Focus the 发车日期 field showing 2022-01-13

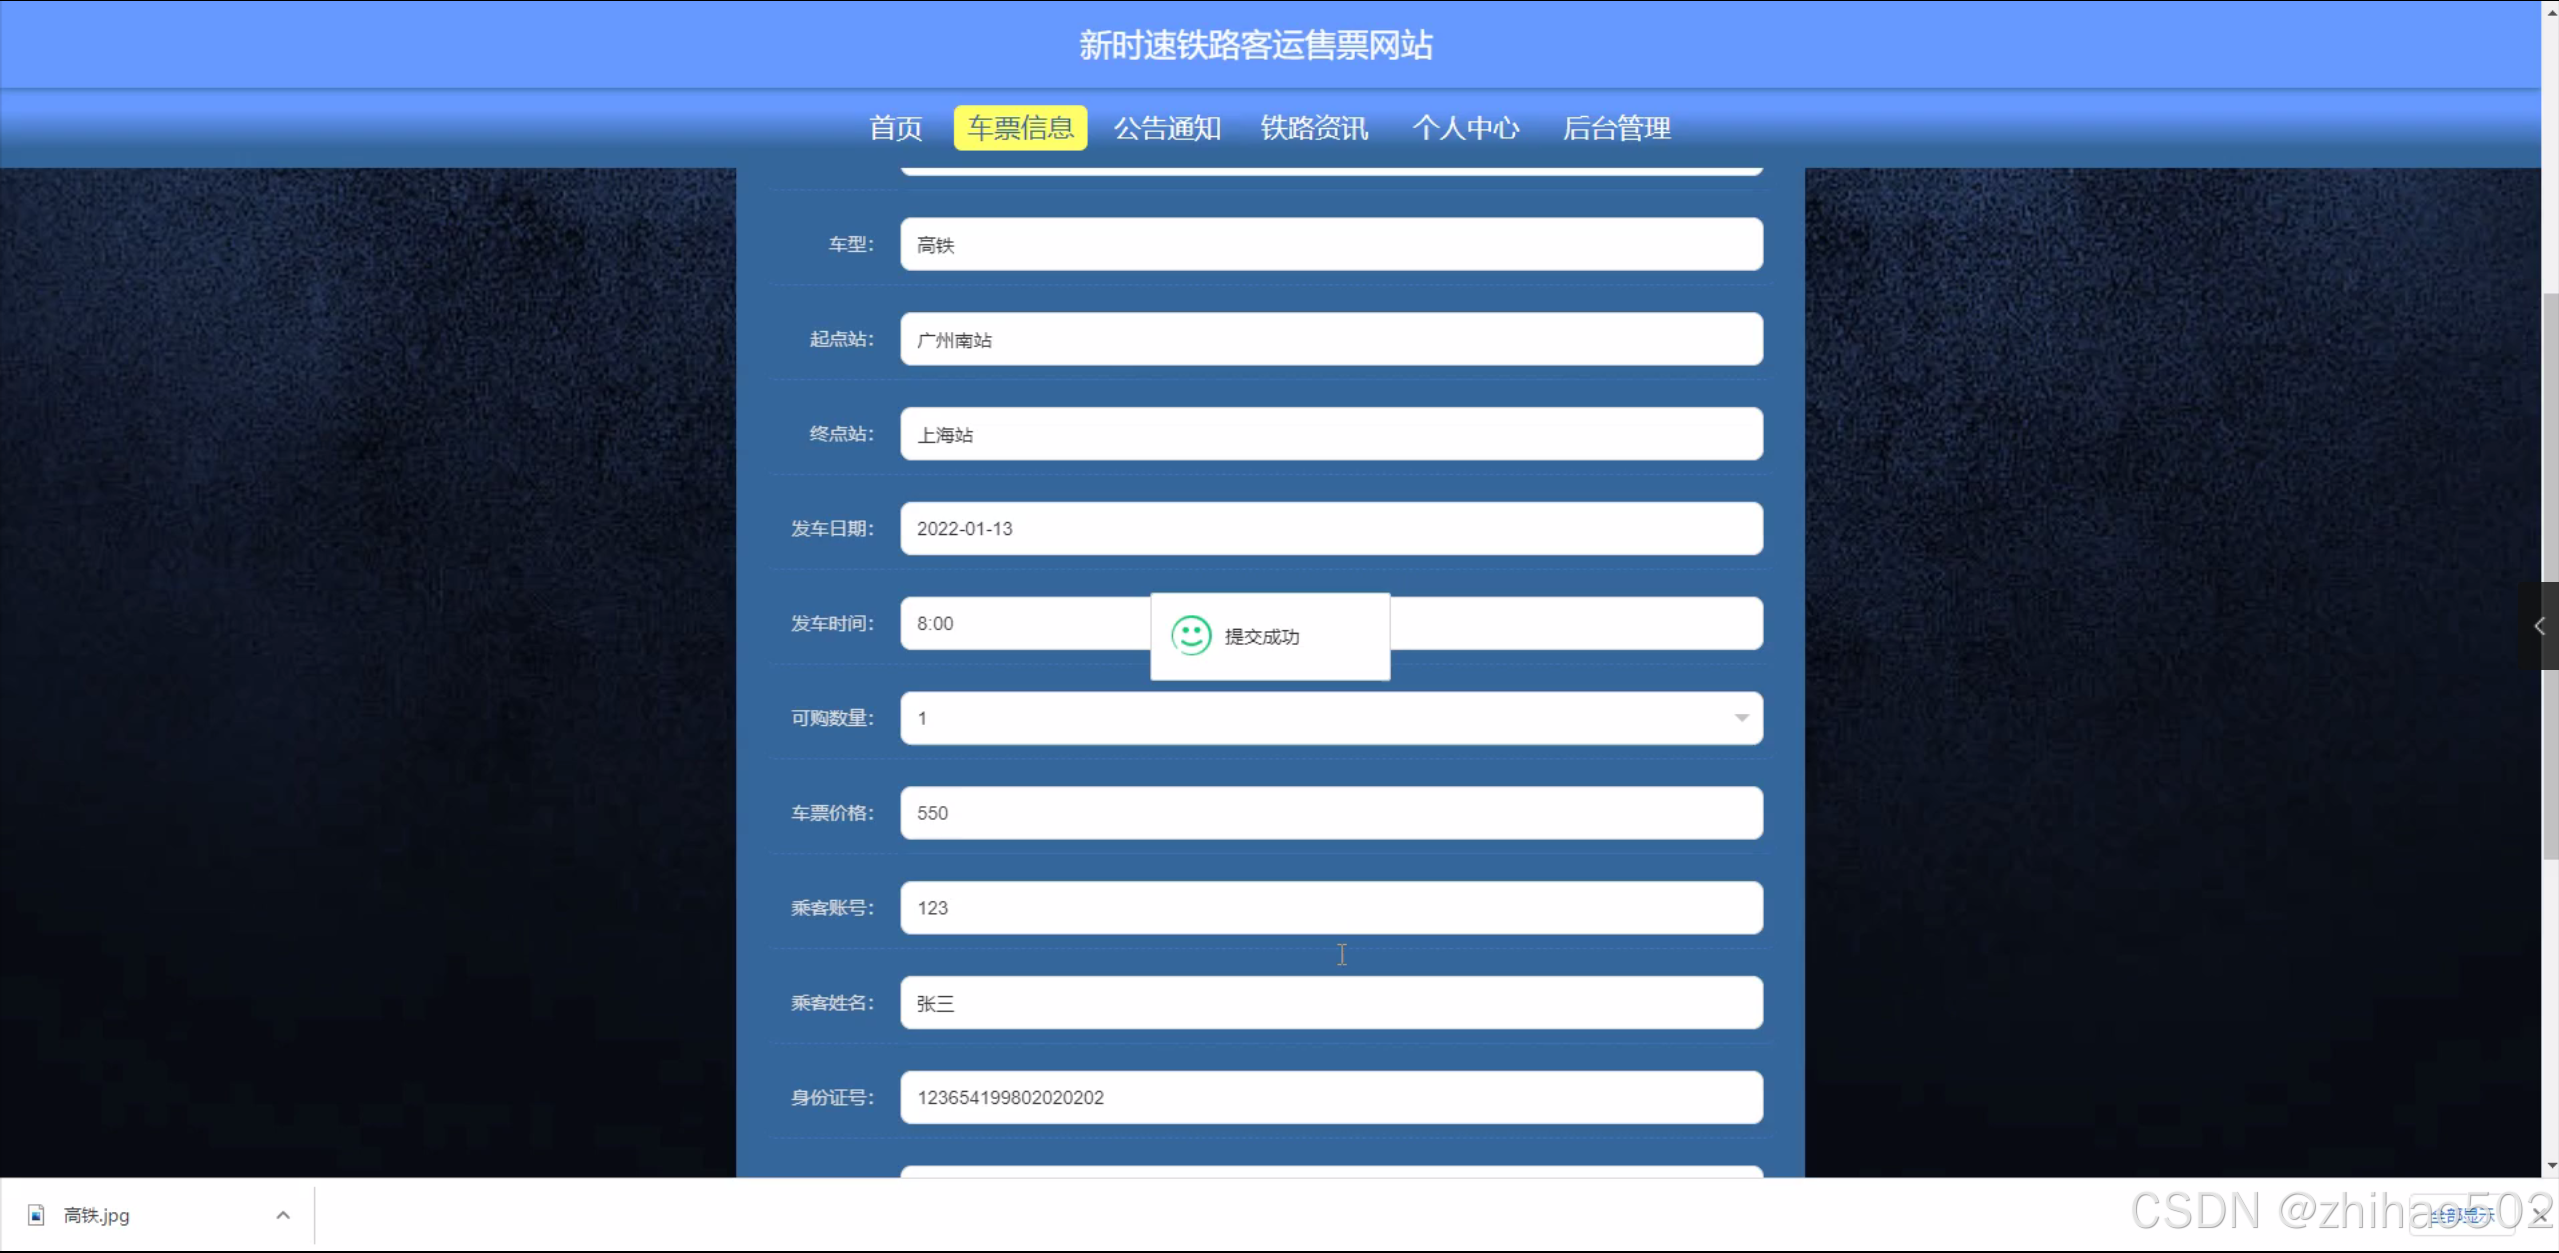tap(1330, 528)
